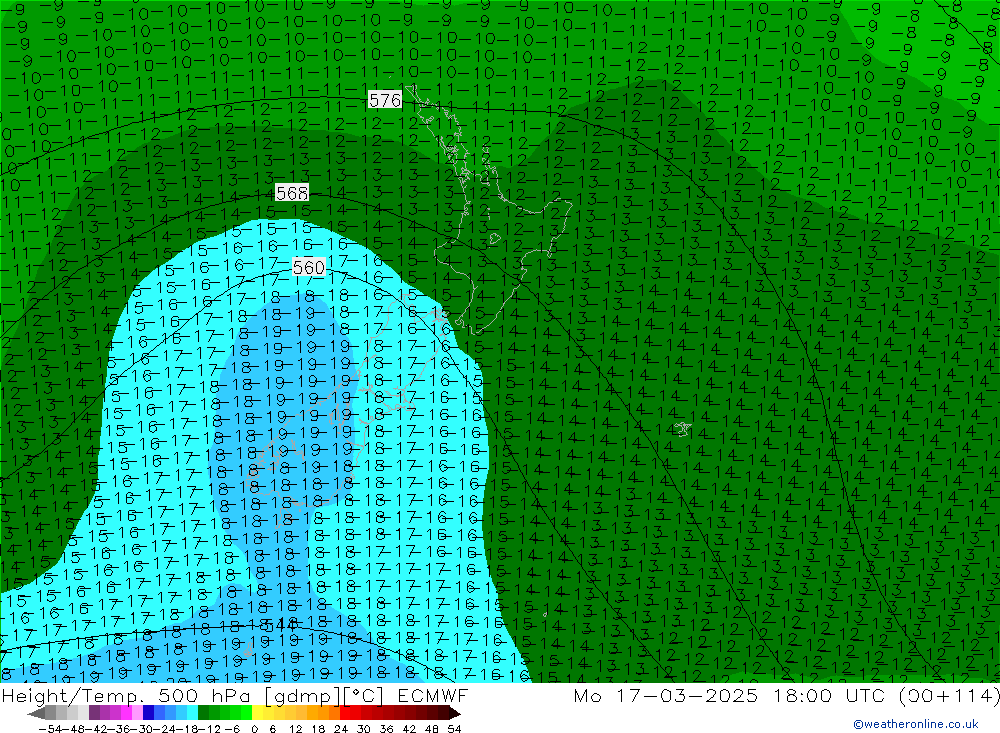The width and height of the screenshot is (1000, 733).
Task: Select the purple swatch at -42 on legend
Action: pos(94,713)
